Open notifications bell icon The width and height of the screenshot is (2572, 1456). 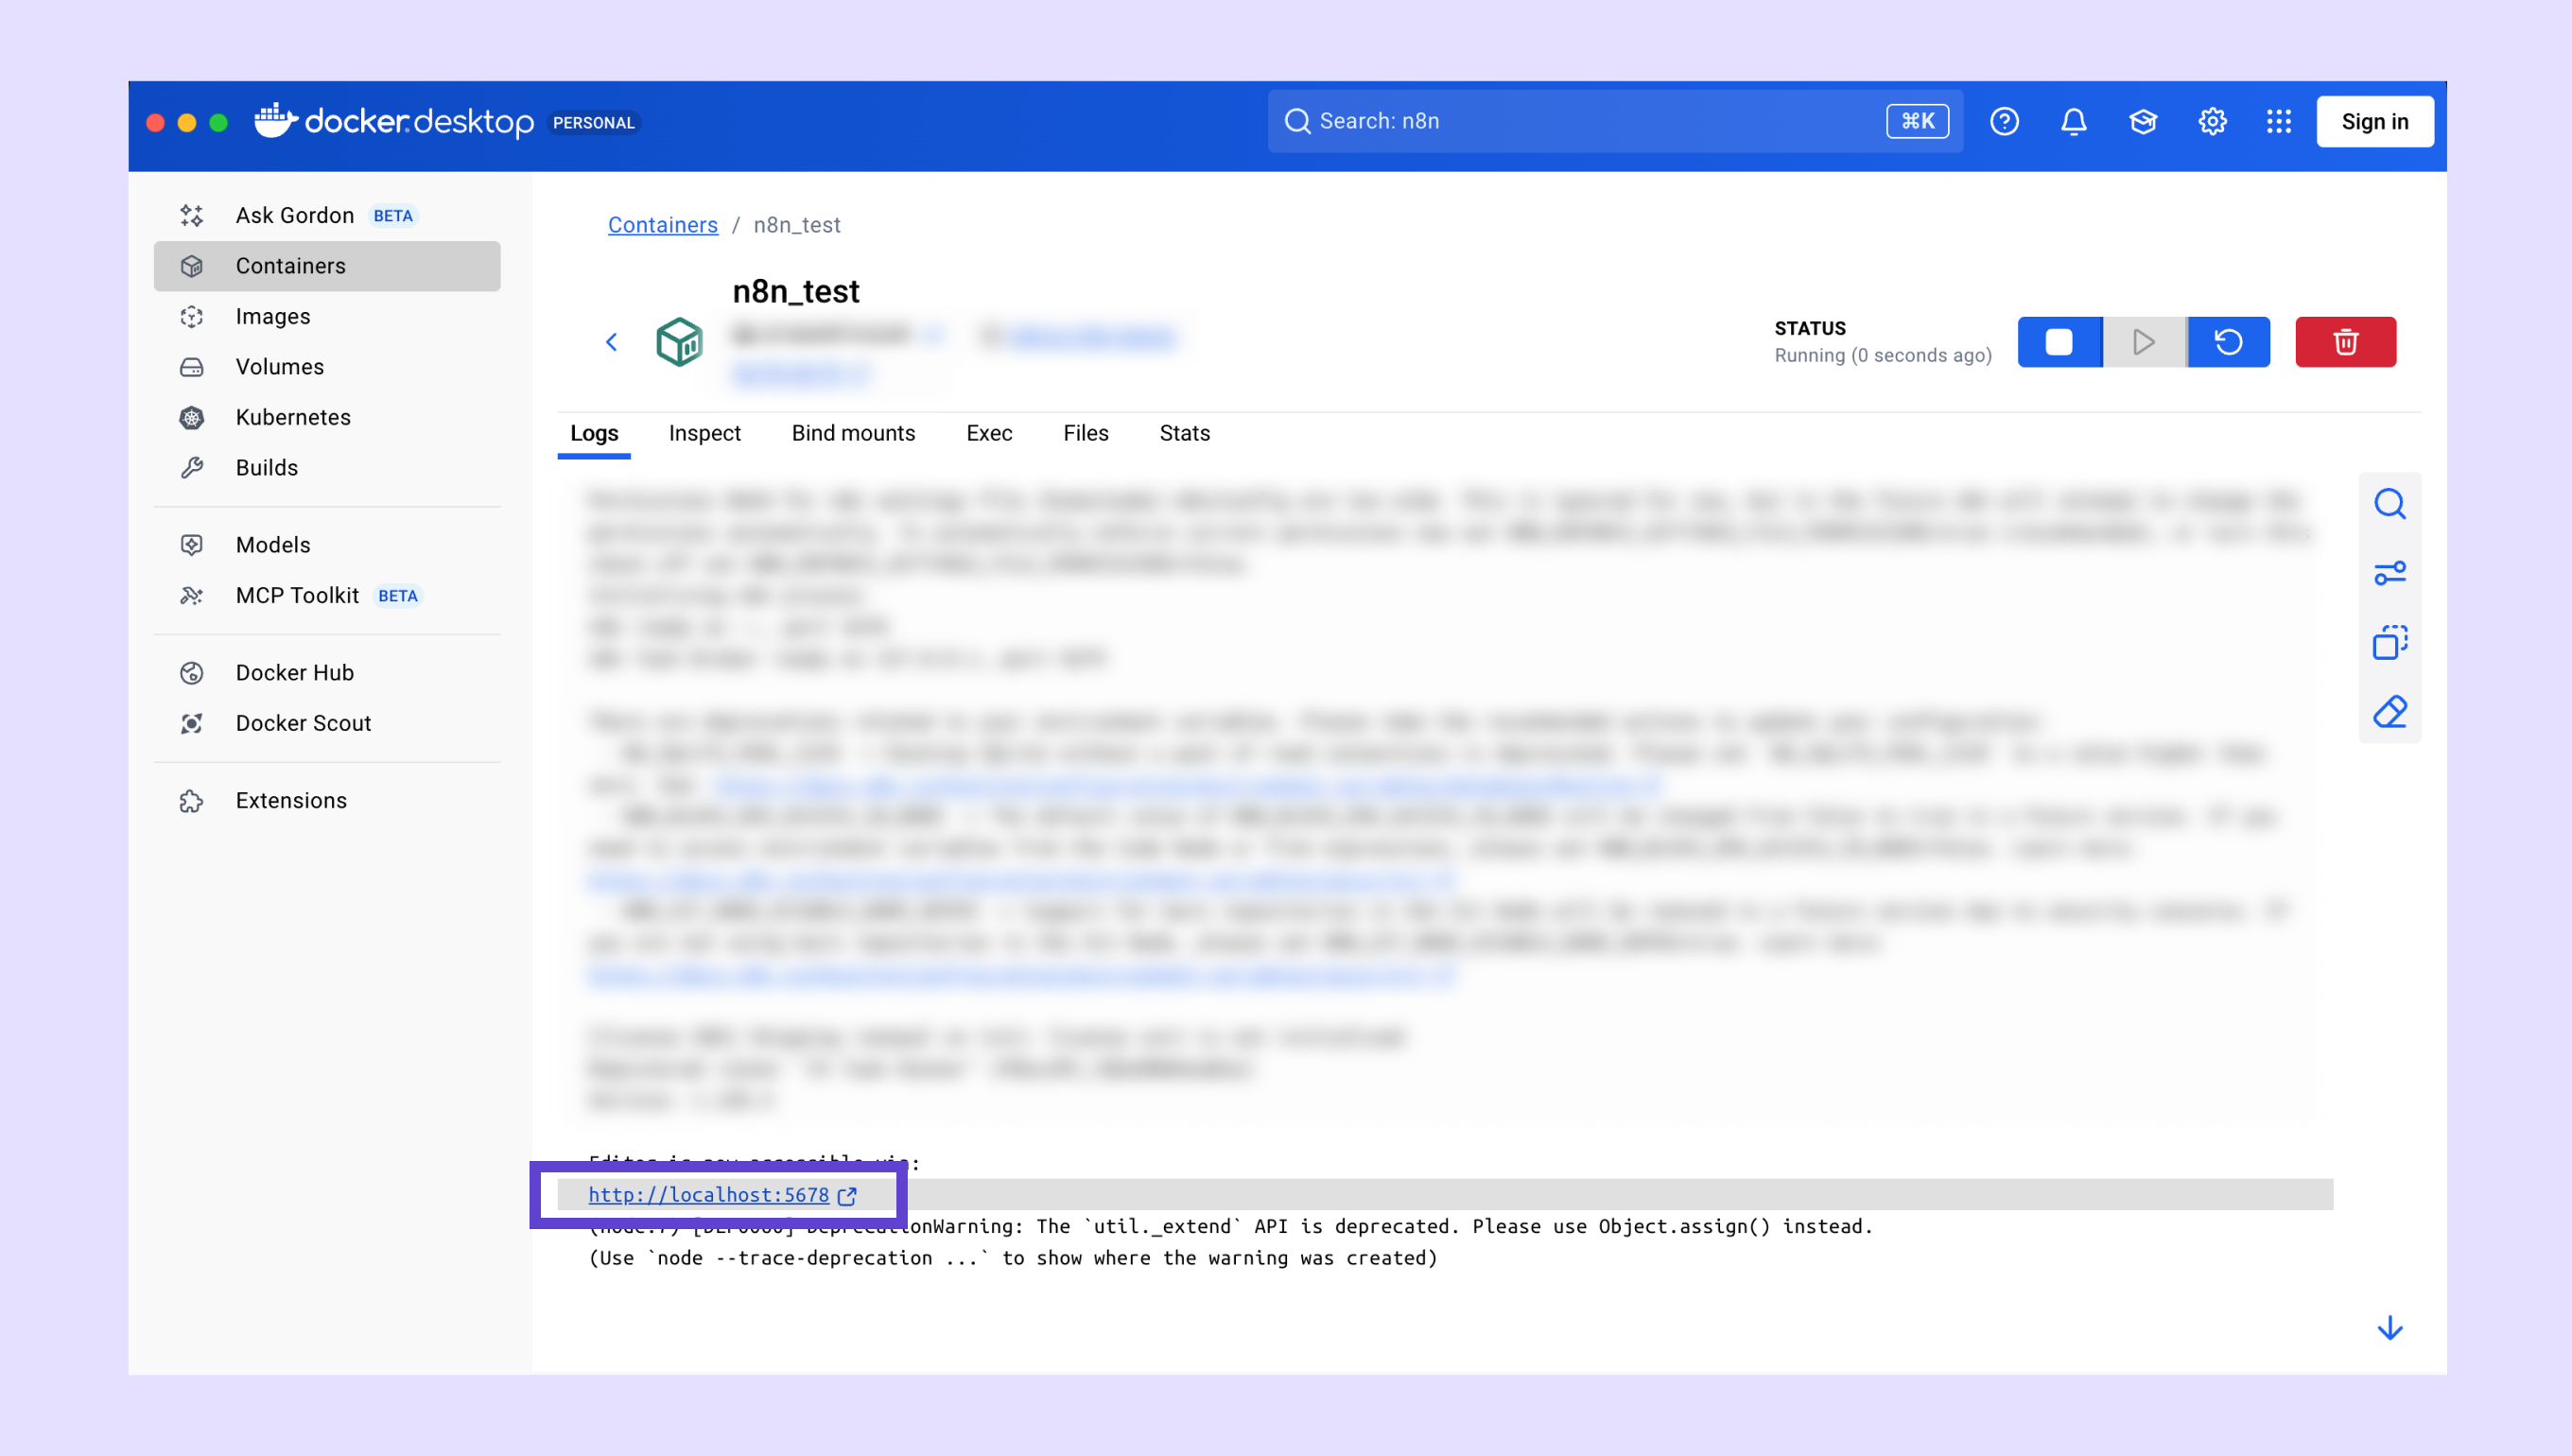pos(2073,121)
